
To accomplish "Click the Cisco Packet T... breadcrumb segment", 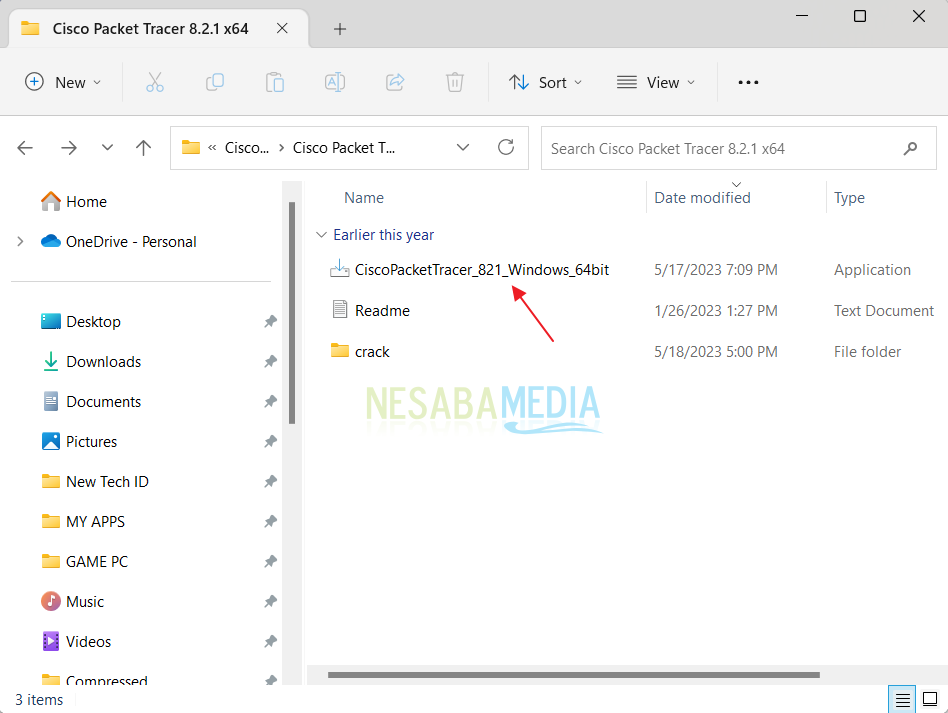I will [343, 148].
